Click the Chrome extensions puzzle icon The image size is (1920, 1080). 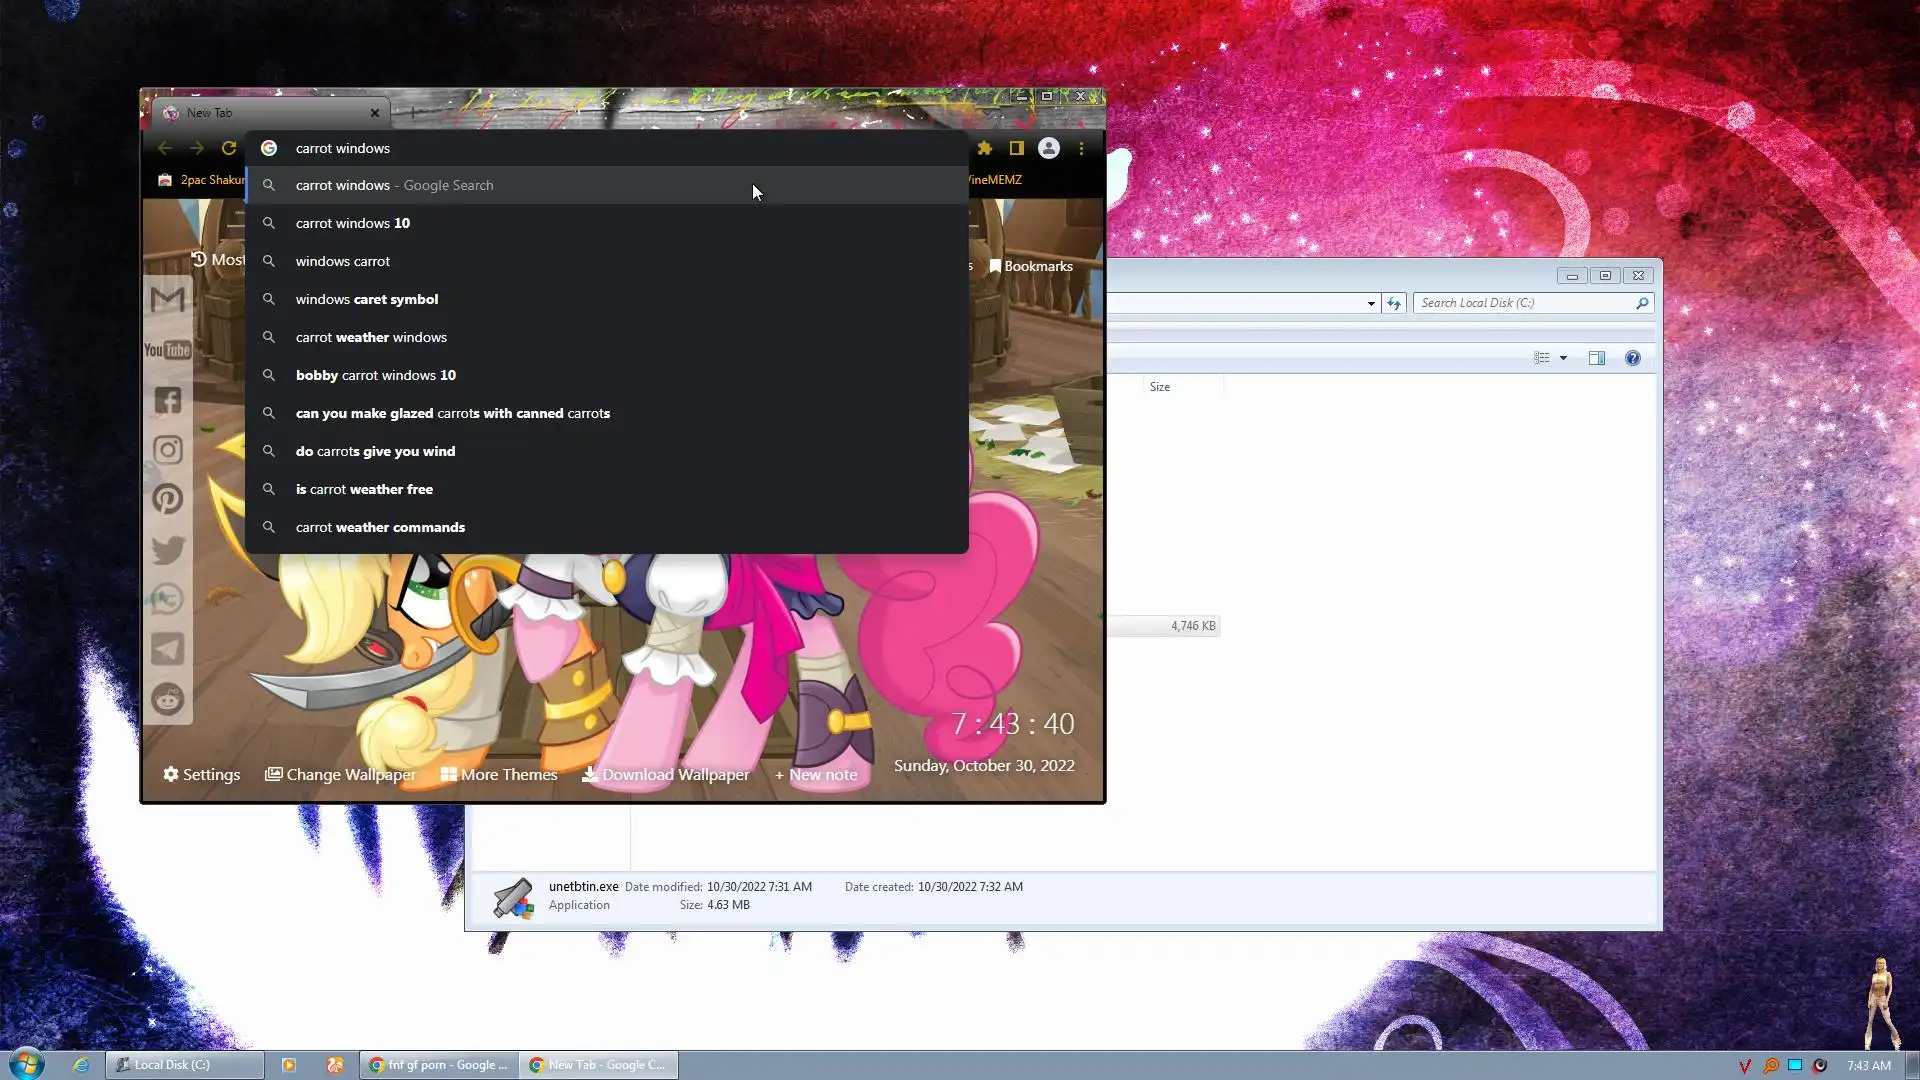985,148
